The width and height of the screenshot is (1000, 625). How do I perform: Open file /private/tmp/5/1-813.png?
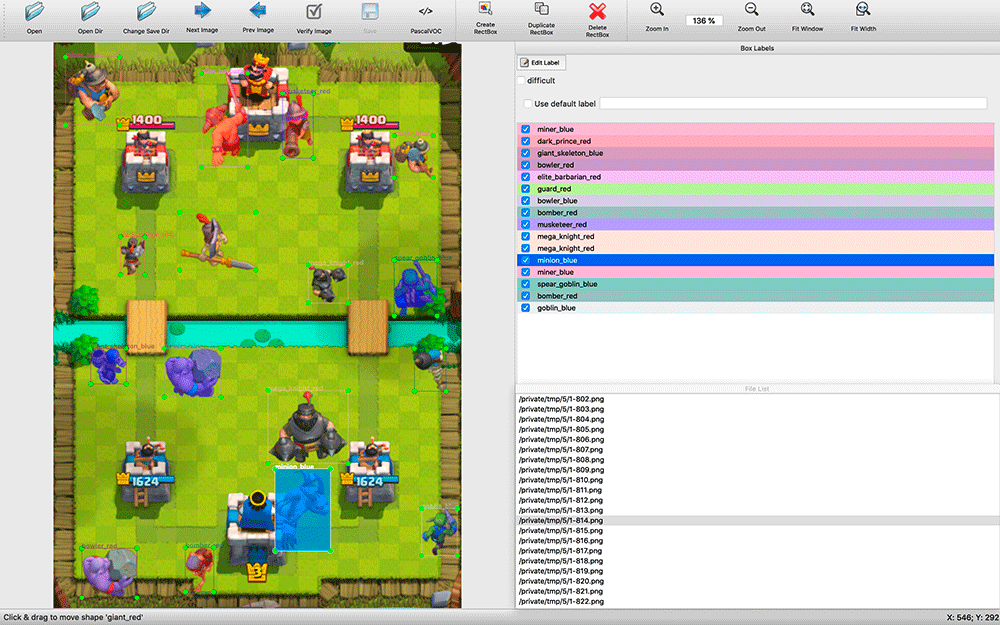point(561,510)
